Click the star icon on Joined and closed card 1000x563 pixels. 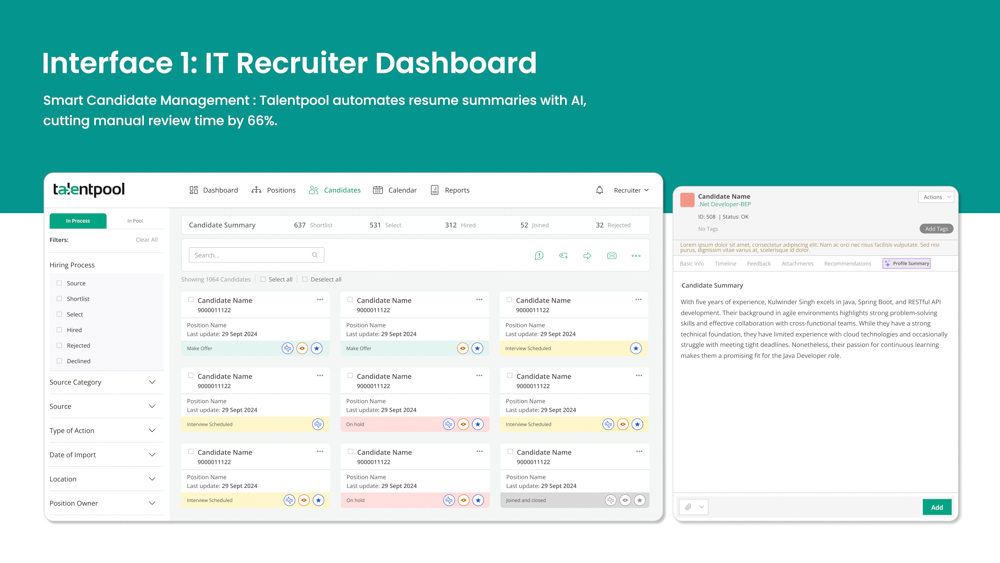pos(640,500)
